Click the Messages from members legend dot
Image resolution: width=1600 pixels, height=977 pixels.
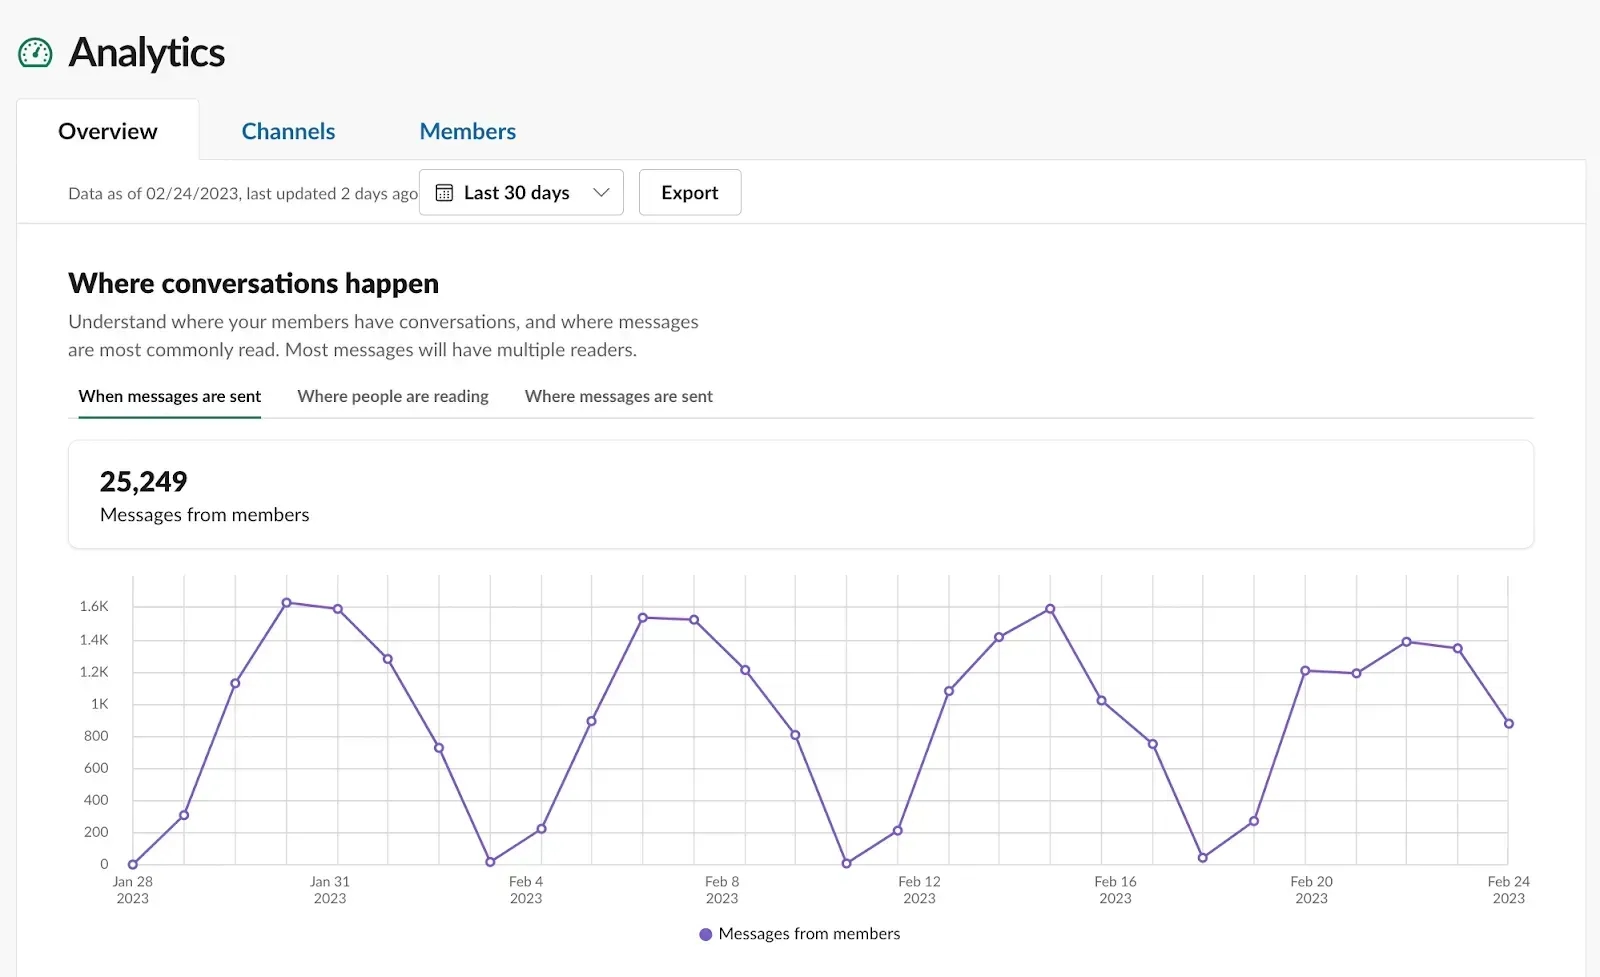[706, 934]
